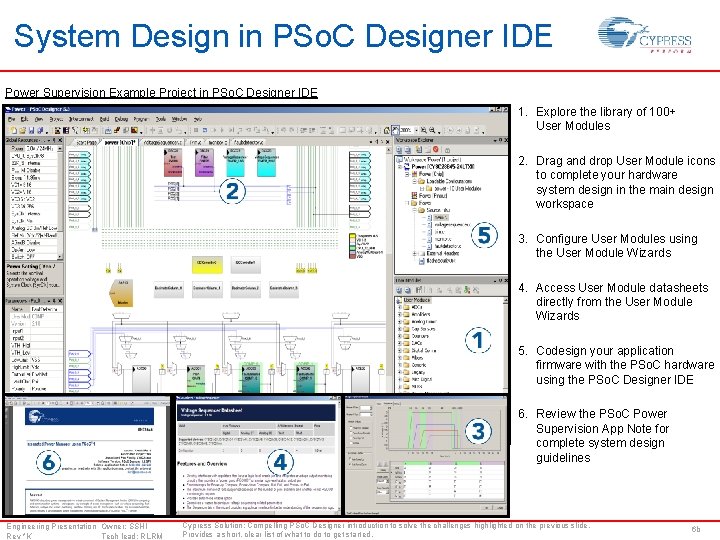Image resolution: width=720 pixels, height=540 pixels.
Task: Select the Digital Comm folder
Action: click(420, 350)
